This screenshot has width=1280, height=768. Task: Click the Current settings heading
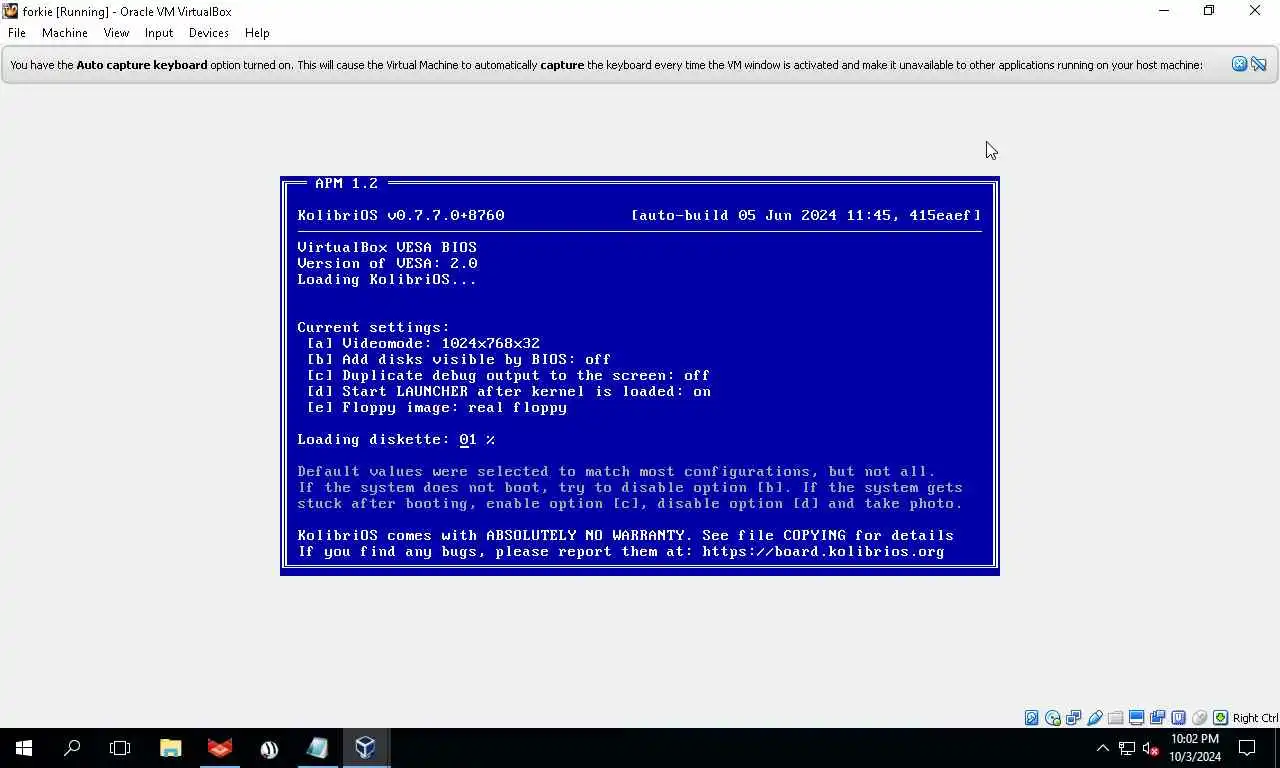(373, 327)
